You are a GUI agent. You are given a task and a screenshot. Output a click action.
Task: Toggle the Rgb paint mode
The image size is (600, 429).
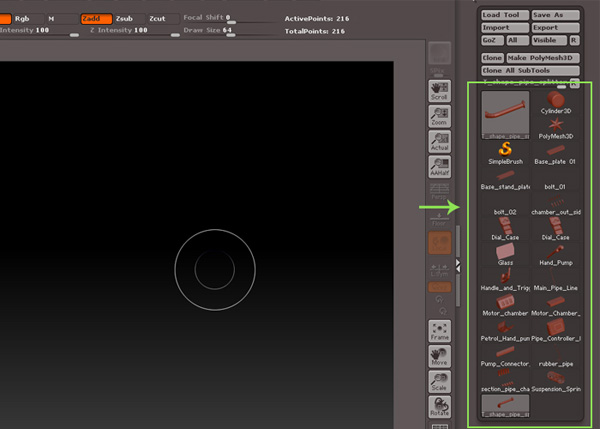coord(21,18)
